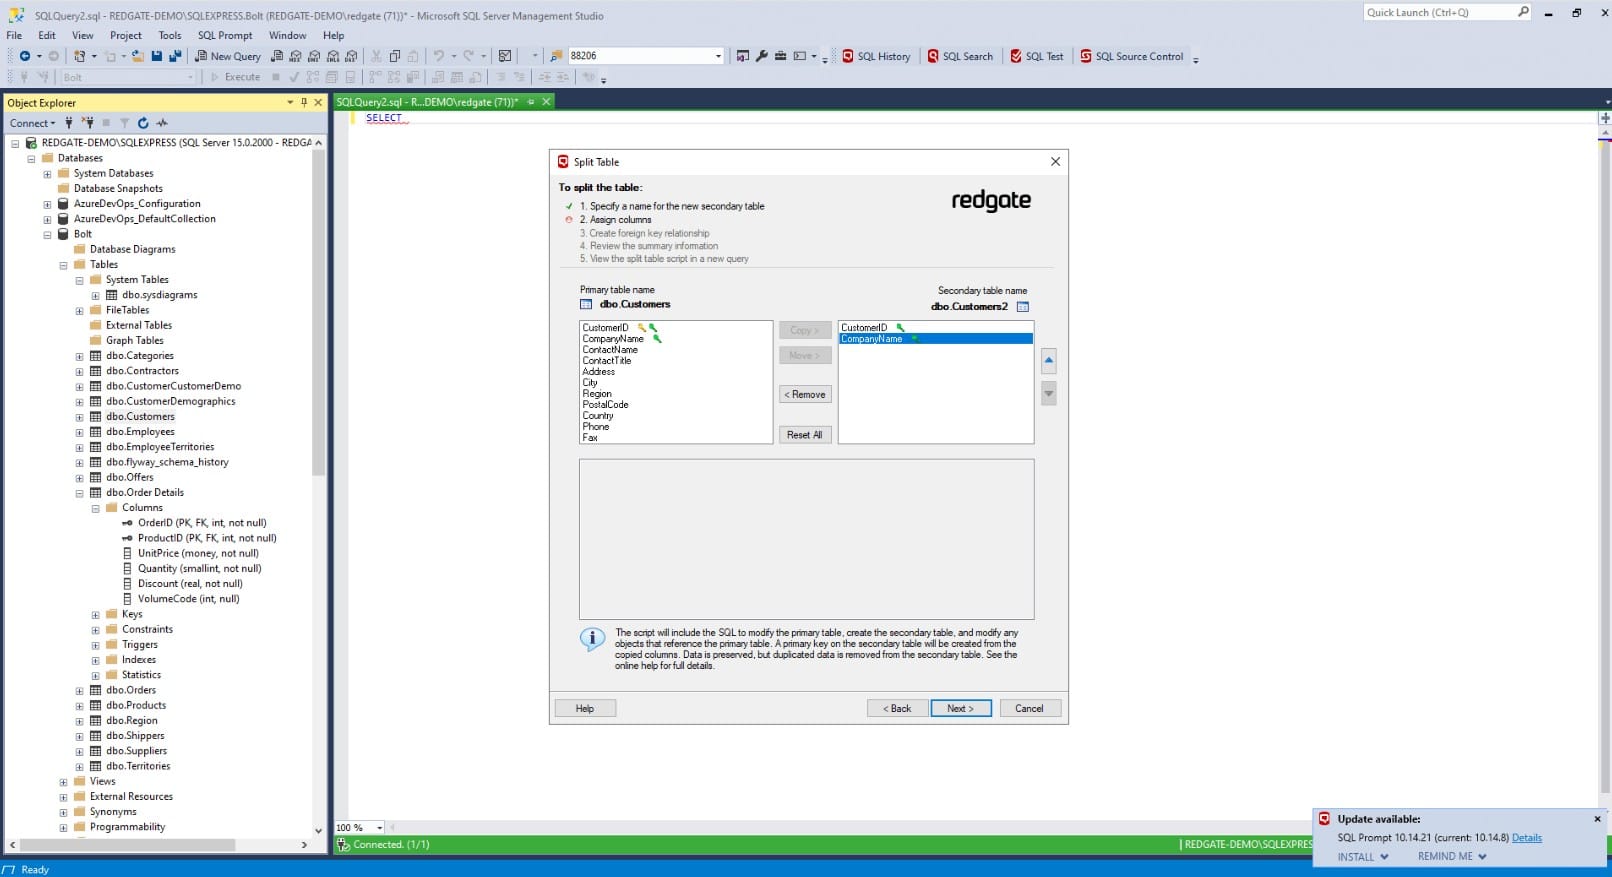Click Cancel in Split Table dialog
This screenshot has height=877, width=1612.
(1029, 708)
